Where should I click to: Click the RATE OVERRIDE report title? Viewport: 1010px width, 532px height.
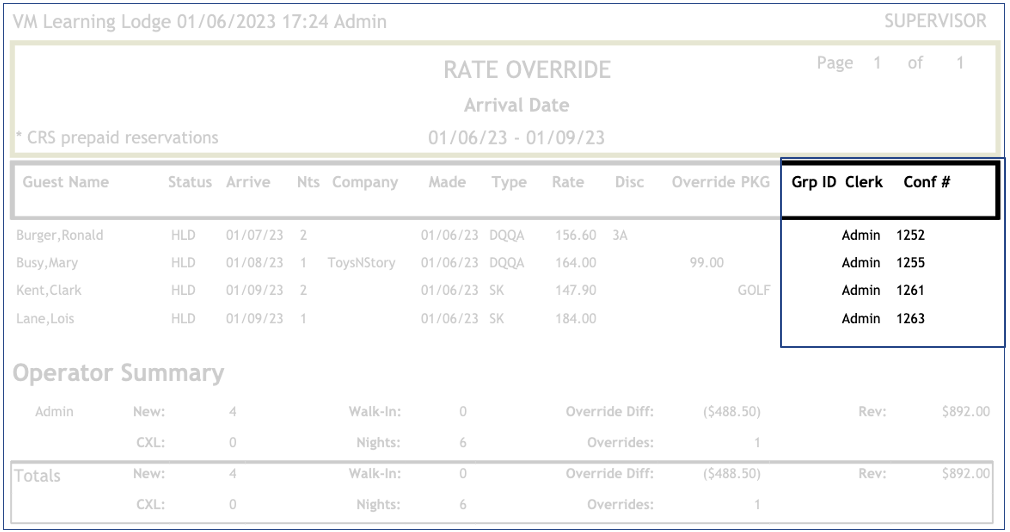(x=527, y=71)
